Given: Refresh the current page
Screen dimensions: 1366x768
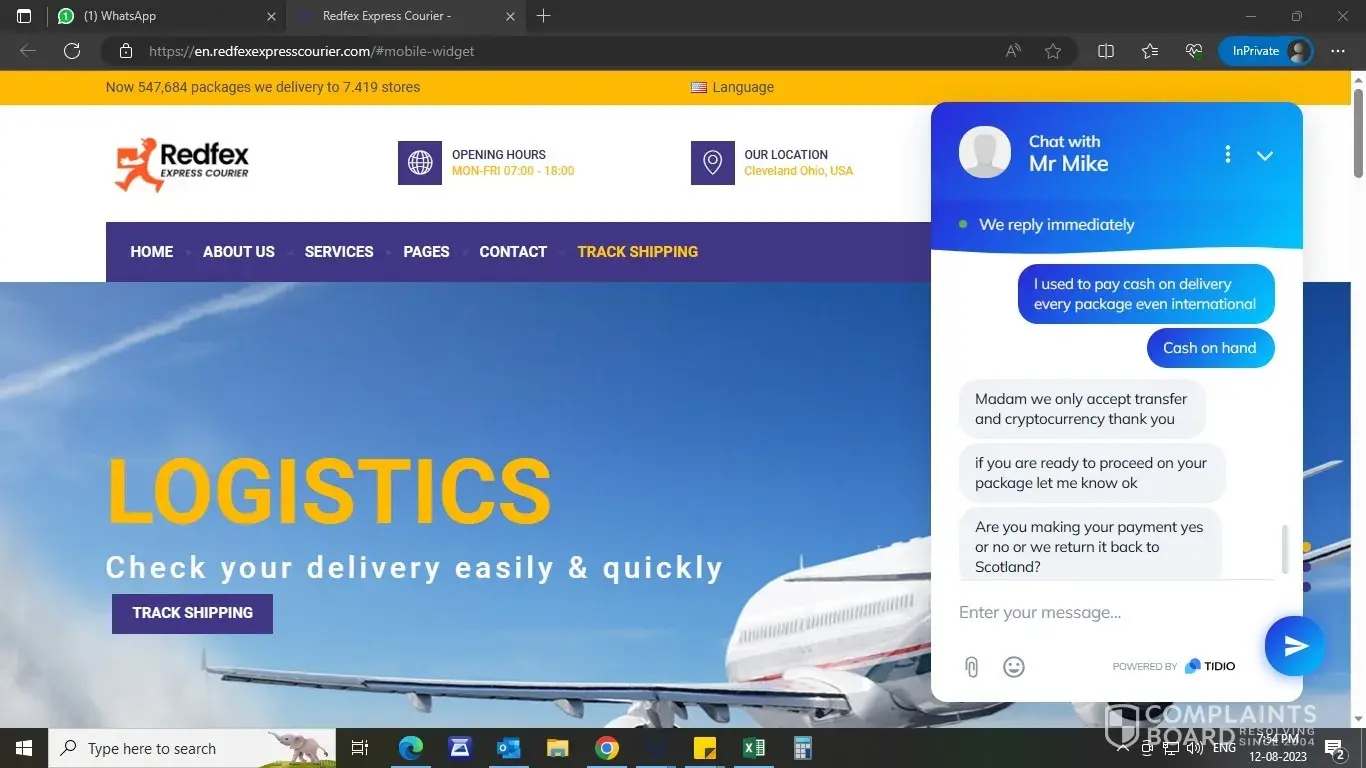Looking at the screenshot, I should [x=72, y=51].
